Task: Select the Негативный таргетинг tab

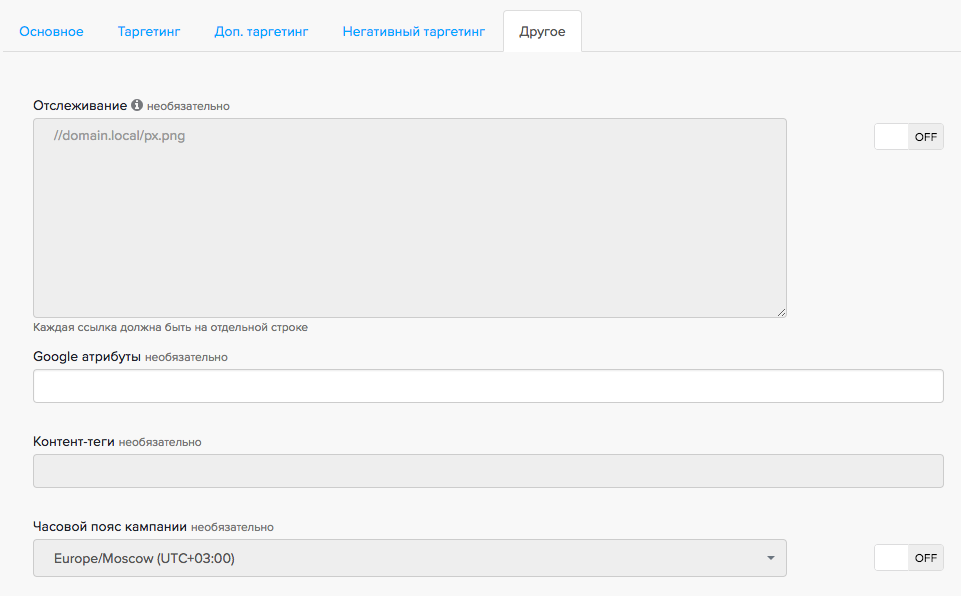Action: tap(413, 31)
